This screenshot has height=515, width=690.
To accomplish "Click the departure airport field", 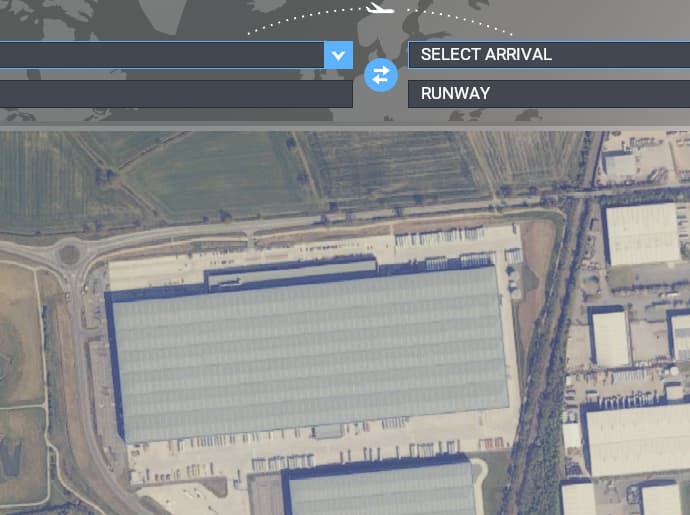I will (x=160, y=55).
